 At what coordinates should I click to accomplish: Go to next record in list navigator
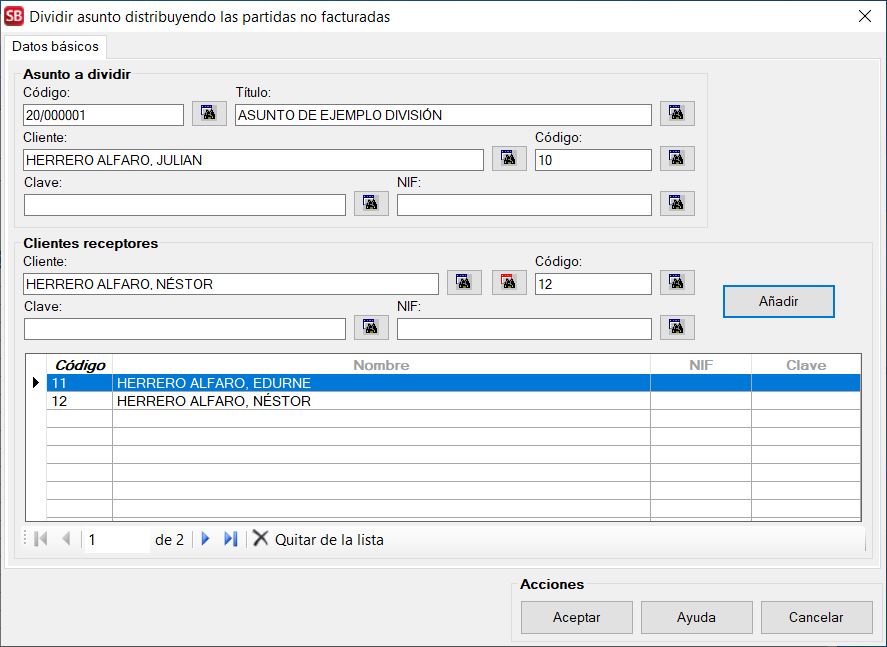(206, 539)
